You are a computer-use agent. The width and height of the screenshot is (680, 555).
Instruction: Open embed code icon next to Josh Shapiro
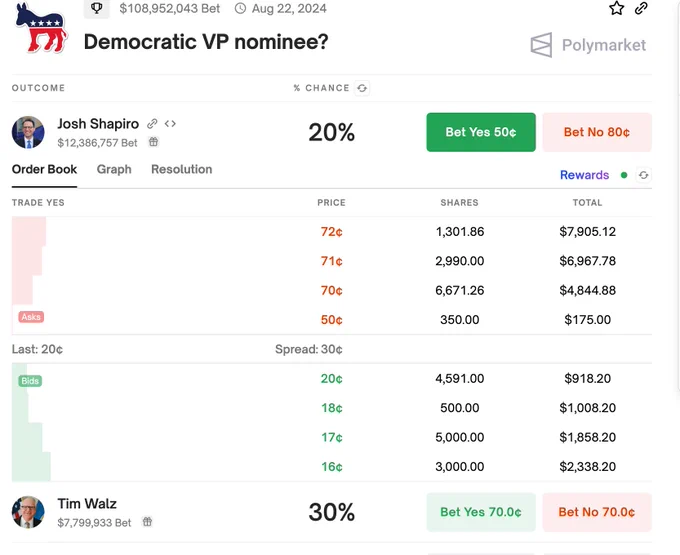pos(170,124)
